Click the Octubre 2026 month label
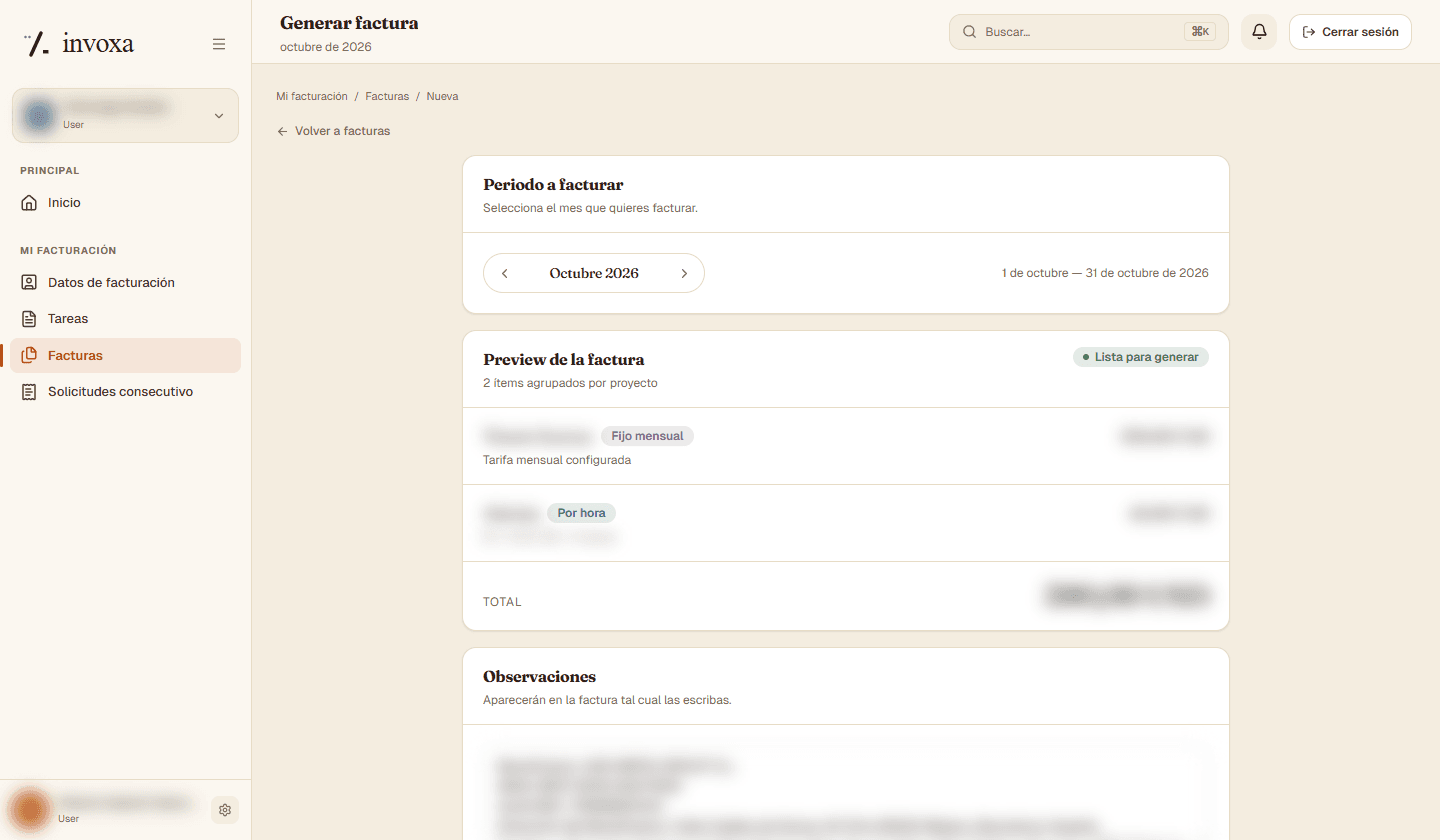This screenshot has width=1440, height=840. coord(594,273)
